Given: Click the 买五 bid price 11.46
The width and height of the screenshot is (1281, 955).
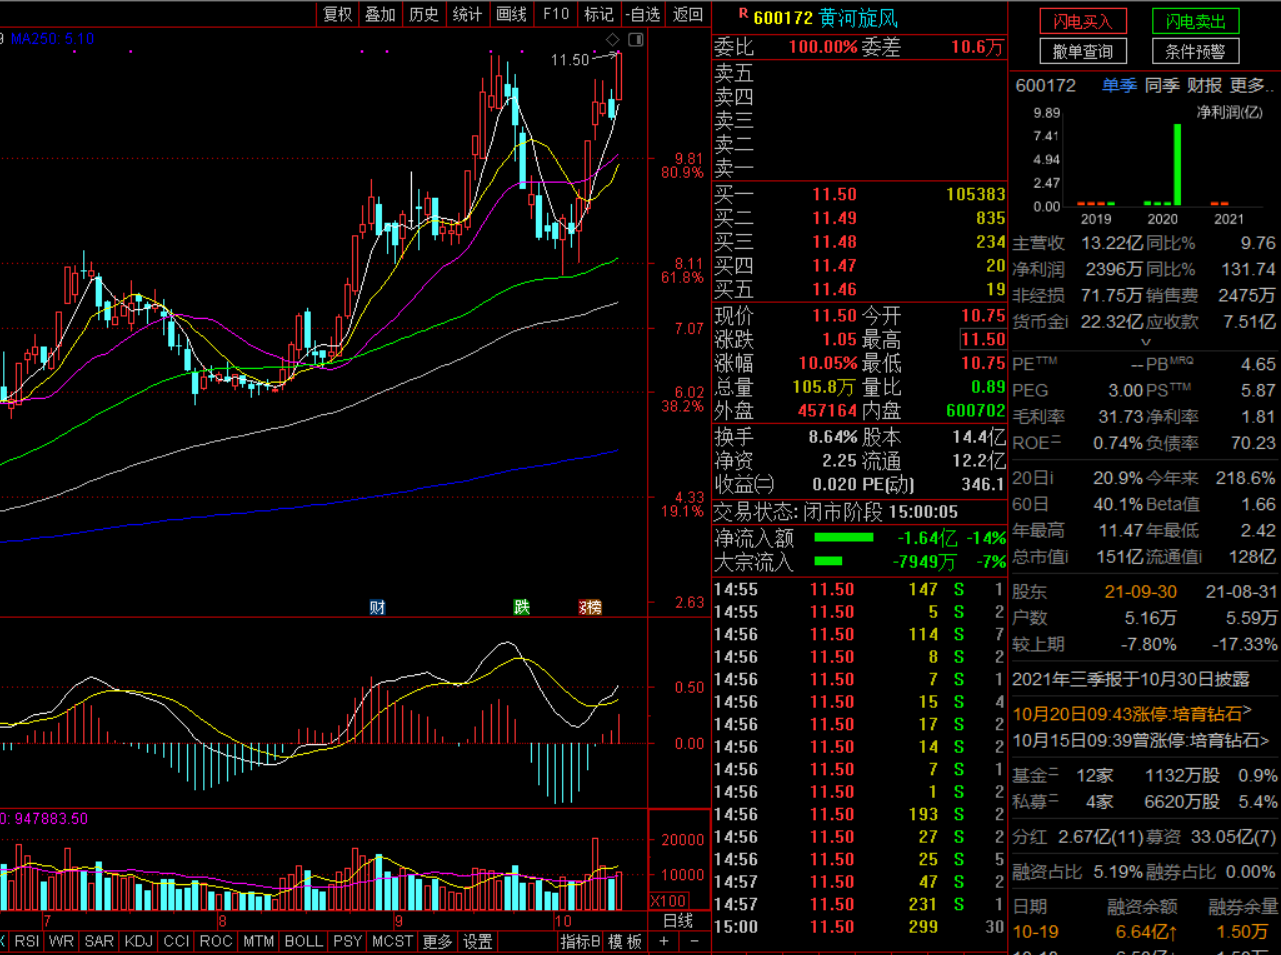Looking at the screenshot, I should click(834, 290).
